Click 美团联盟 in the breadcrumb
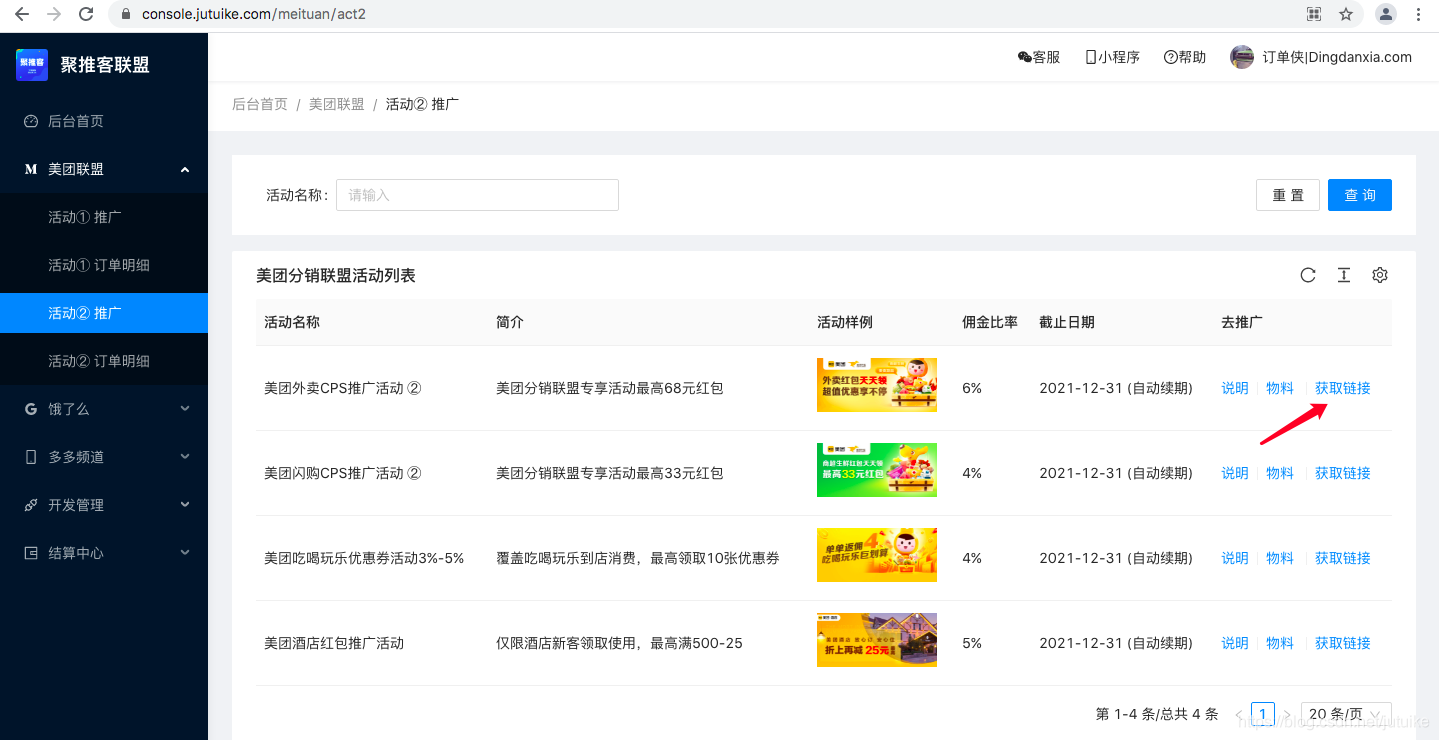1439x740 pixels. coord(337,104)
